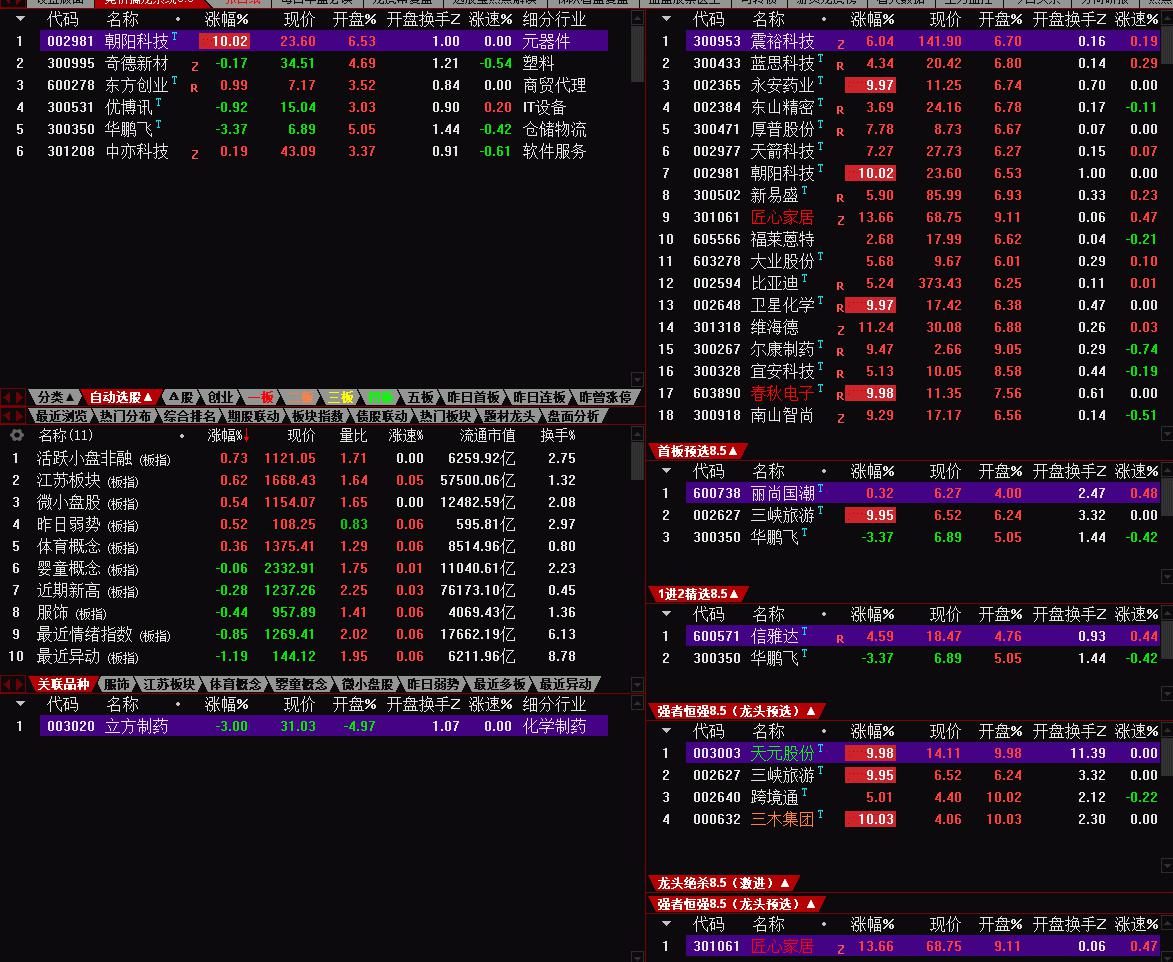Open the 1进2精选8.5▲ panel header
Viewport: 1173px width, 962px height.
pyautogui.click(x=698, y=593)
